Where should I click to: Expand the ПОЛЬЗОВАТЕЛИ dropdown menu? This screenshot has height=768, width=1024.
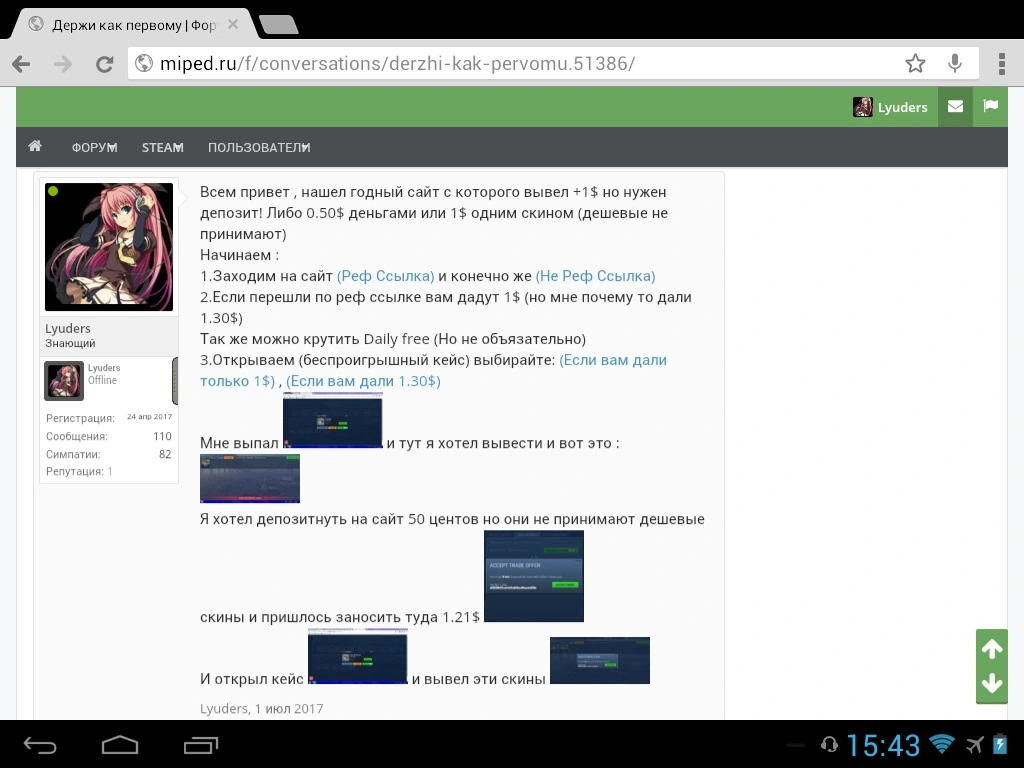259,148
